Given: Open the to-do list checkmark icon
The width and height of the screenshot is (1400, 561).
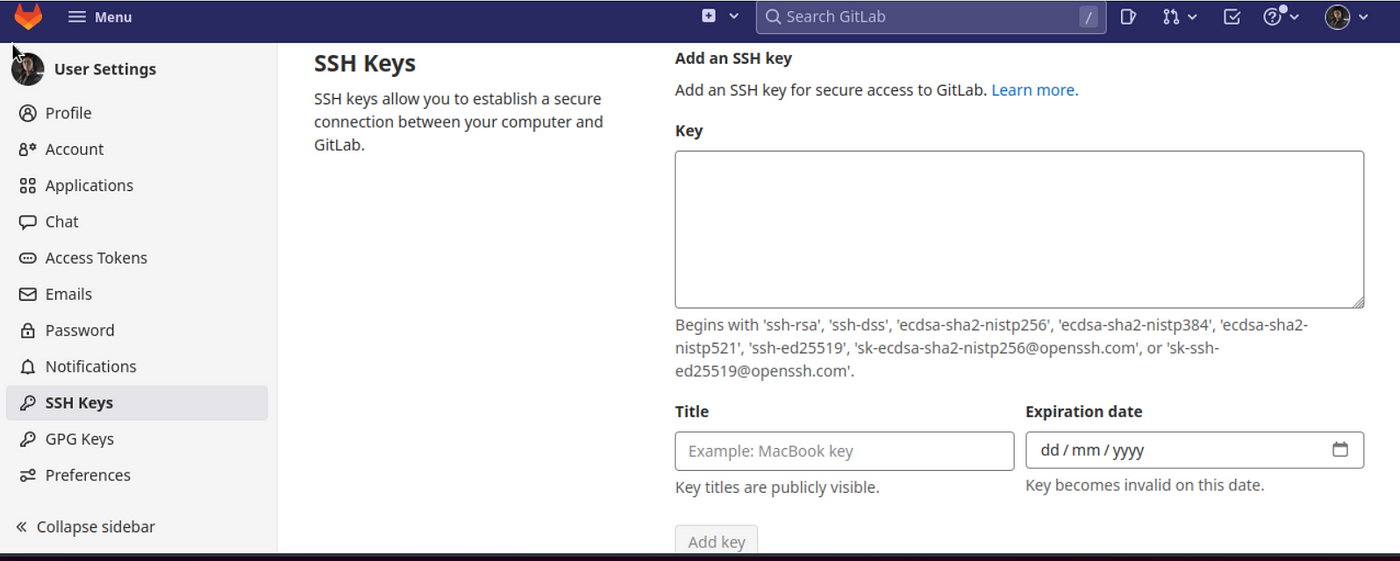Looking at the screenshot, I should [1232, 17].
